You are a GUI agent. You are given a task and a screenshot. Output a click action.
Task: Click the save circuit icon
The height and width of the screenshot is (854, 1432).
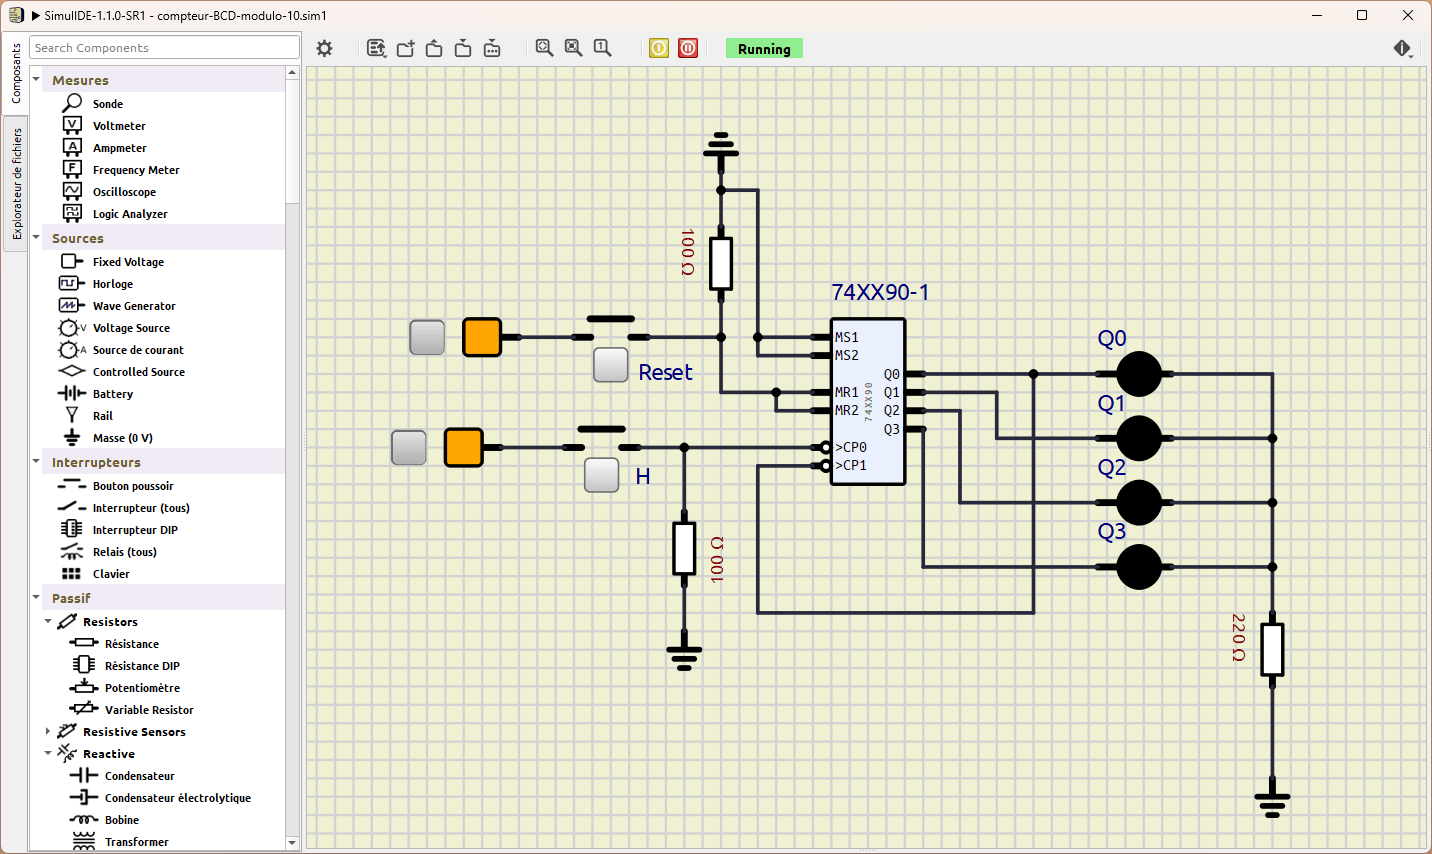coord(463,48)
